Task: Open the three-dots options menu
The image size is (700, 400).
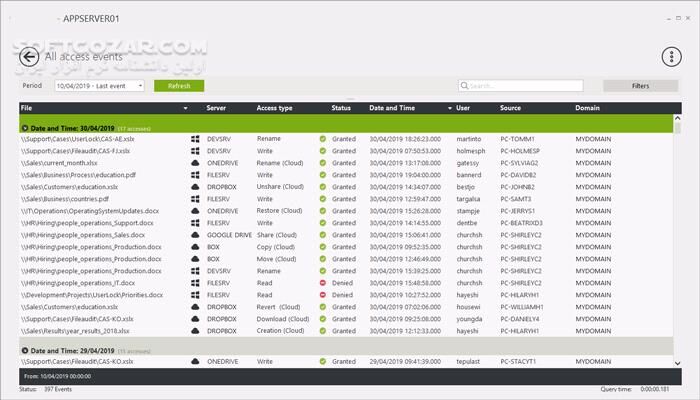Action: click(670, 57)
